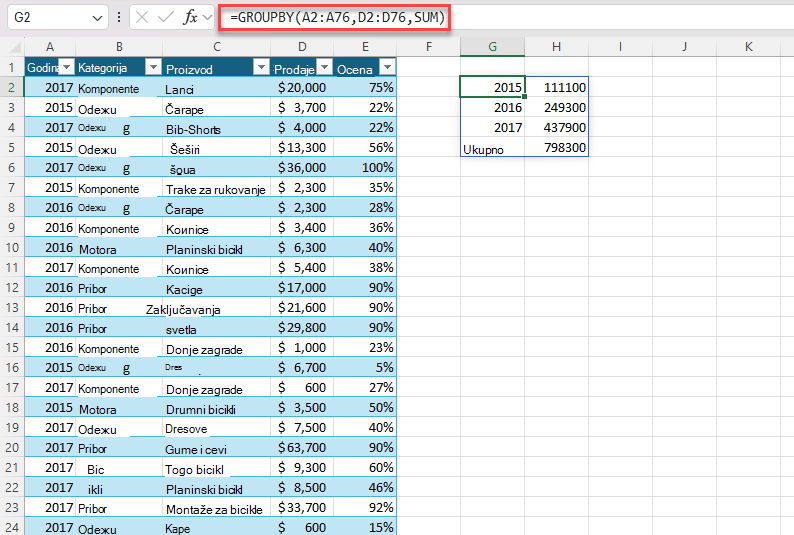Click product cell Bib-Shorts
Image resolution: width=794 pixels, height=535 pixels.
[217, 128]
